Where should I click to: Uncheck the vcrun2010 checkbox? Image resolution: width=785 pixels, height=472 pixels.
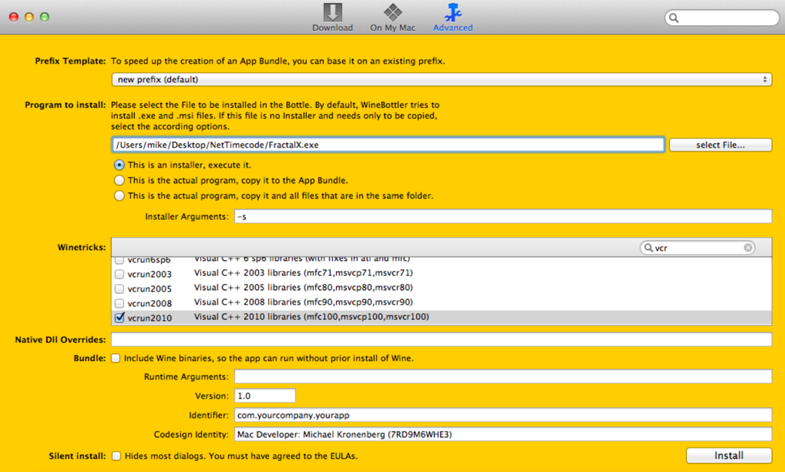[x=120, y=318]
